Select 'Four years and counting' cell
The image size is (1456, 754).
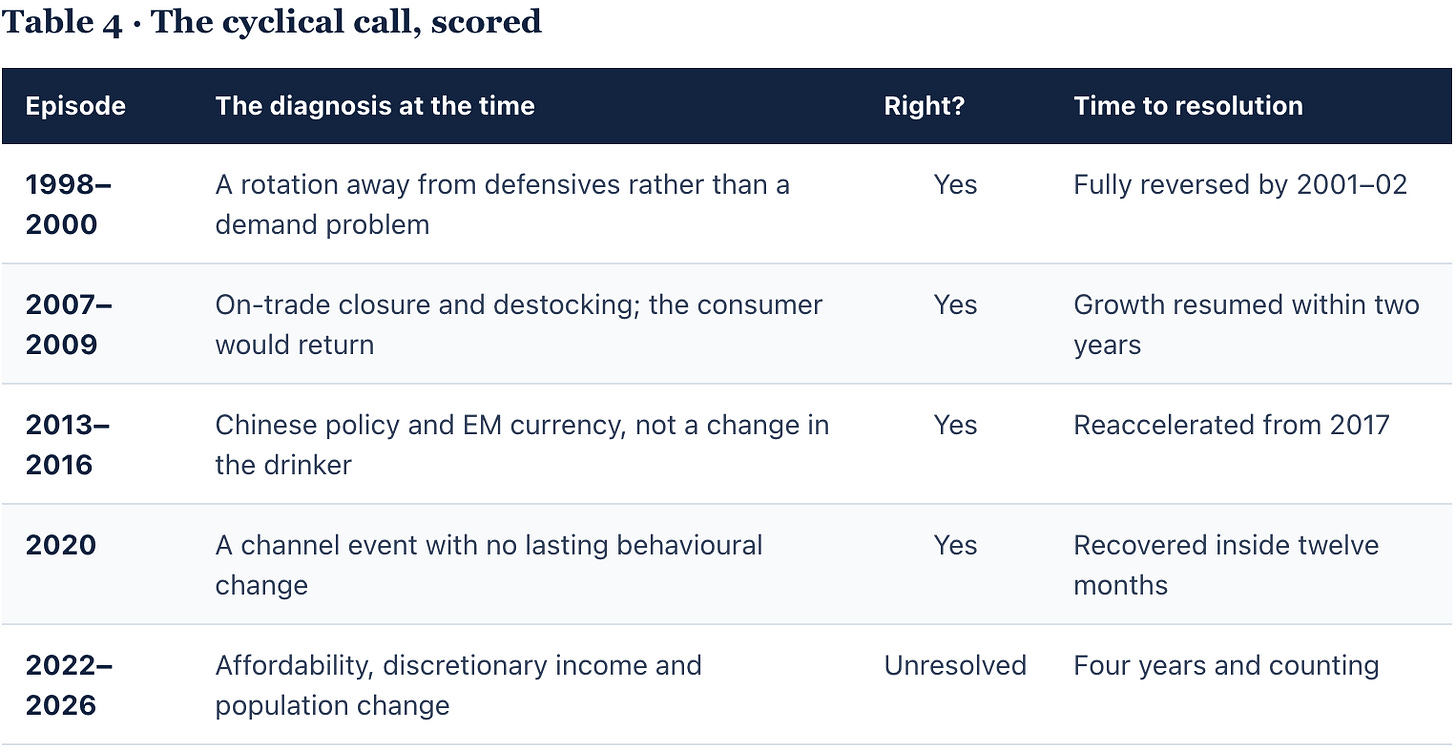(x=1226, y=665)
